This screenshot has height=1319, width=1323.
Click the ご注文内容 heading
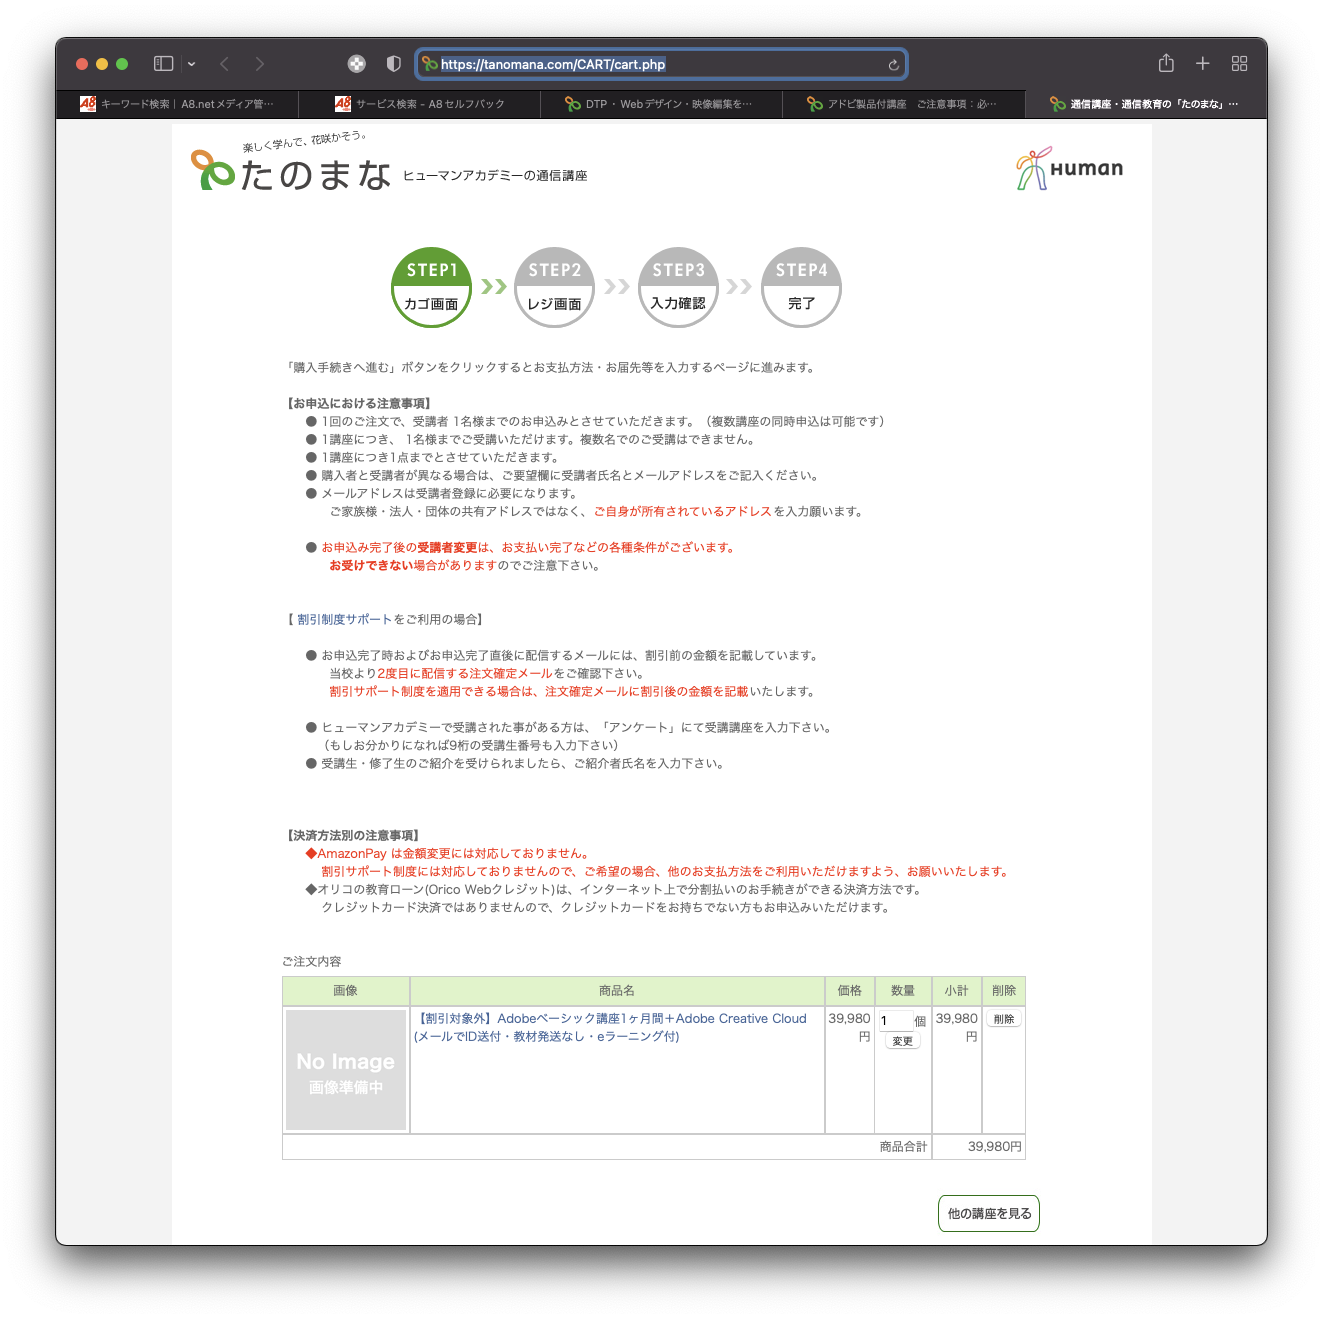tap(312, 962)
